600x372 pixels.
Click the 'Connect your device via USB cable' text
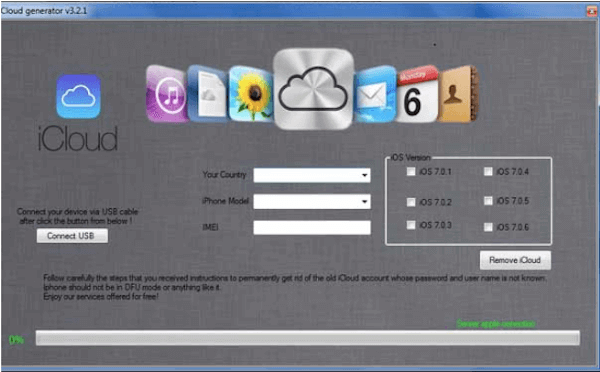(x=77, y=212)
